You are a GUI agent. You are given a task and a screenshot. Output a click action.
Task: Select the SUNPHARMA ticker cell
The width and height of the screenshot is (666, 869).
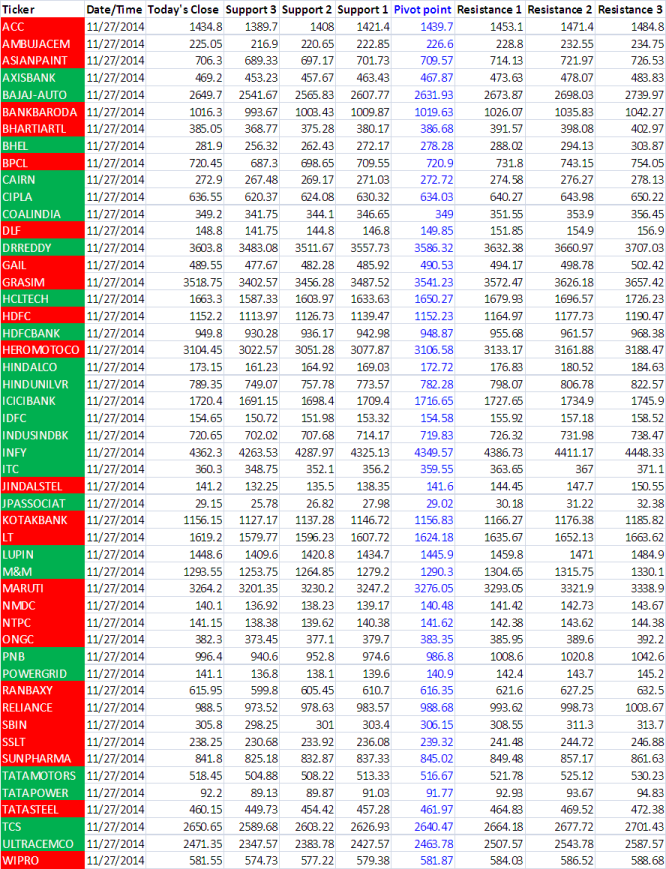tap(42, 758)
